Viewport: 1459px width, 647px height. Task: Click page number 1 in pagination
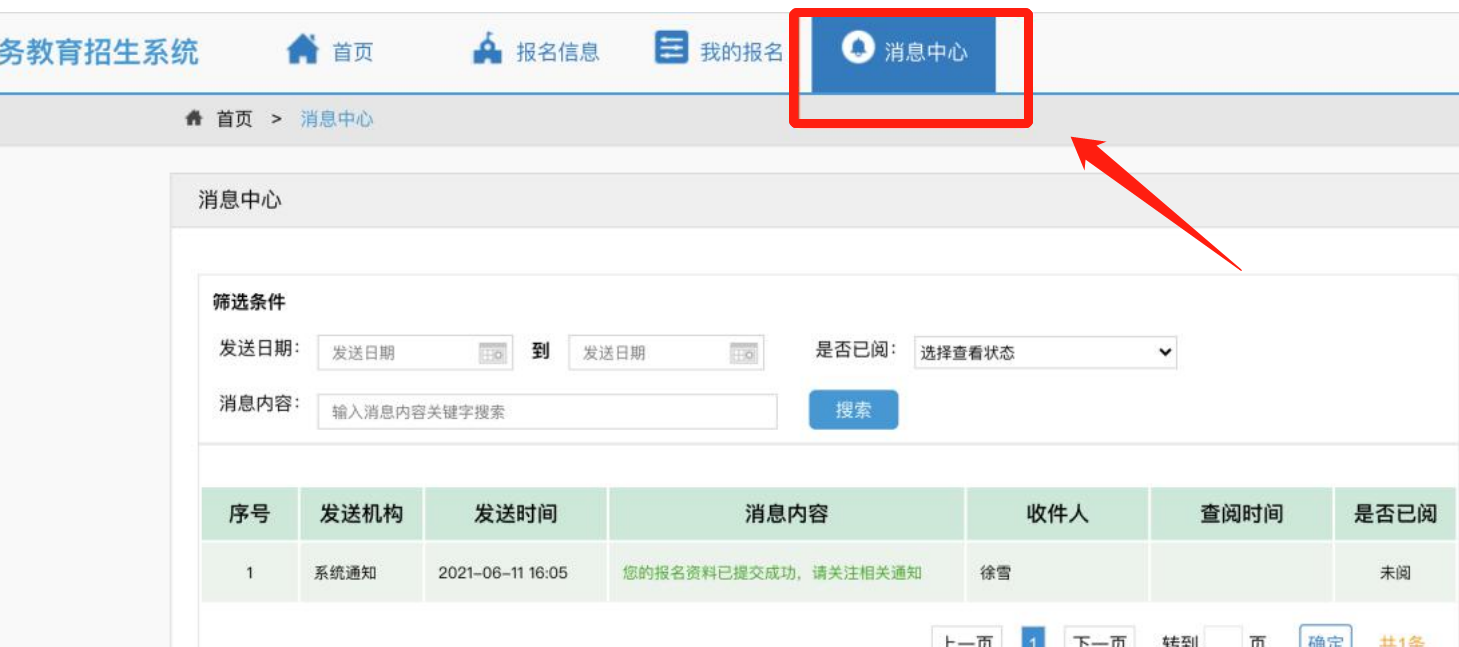coord(1033,638)
